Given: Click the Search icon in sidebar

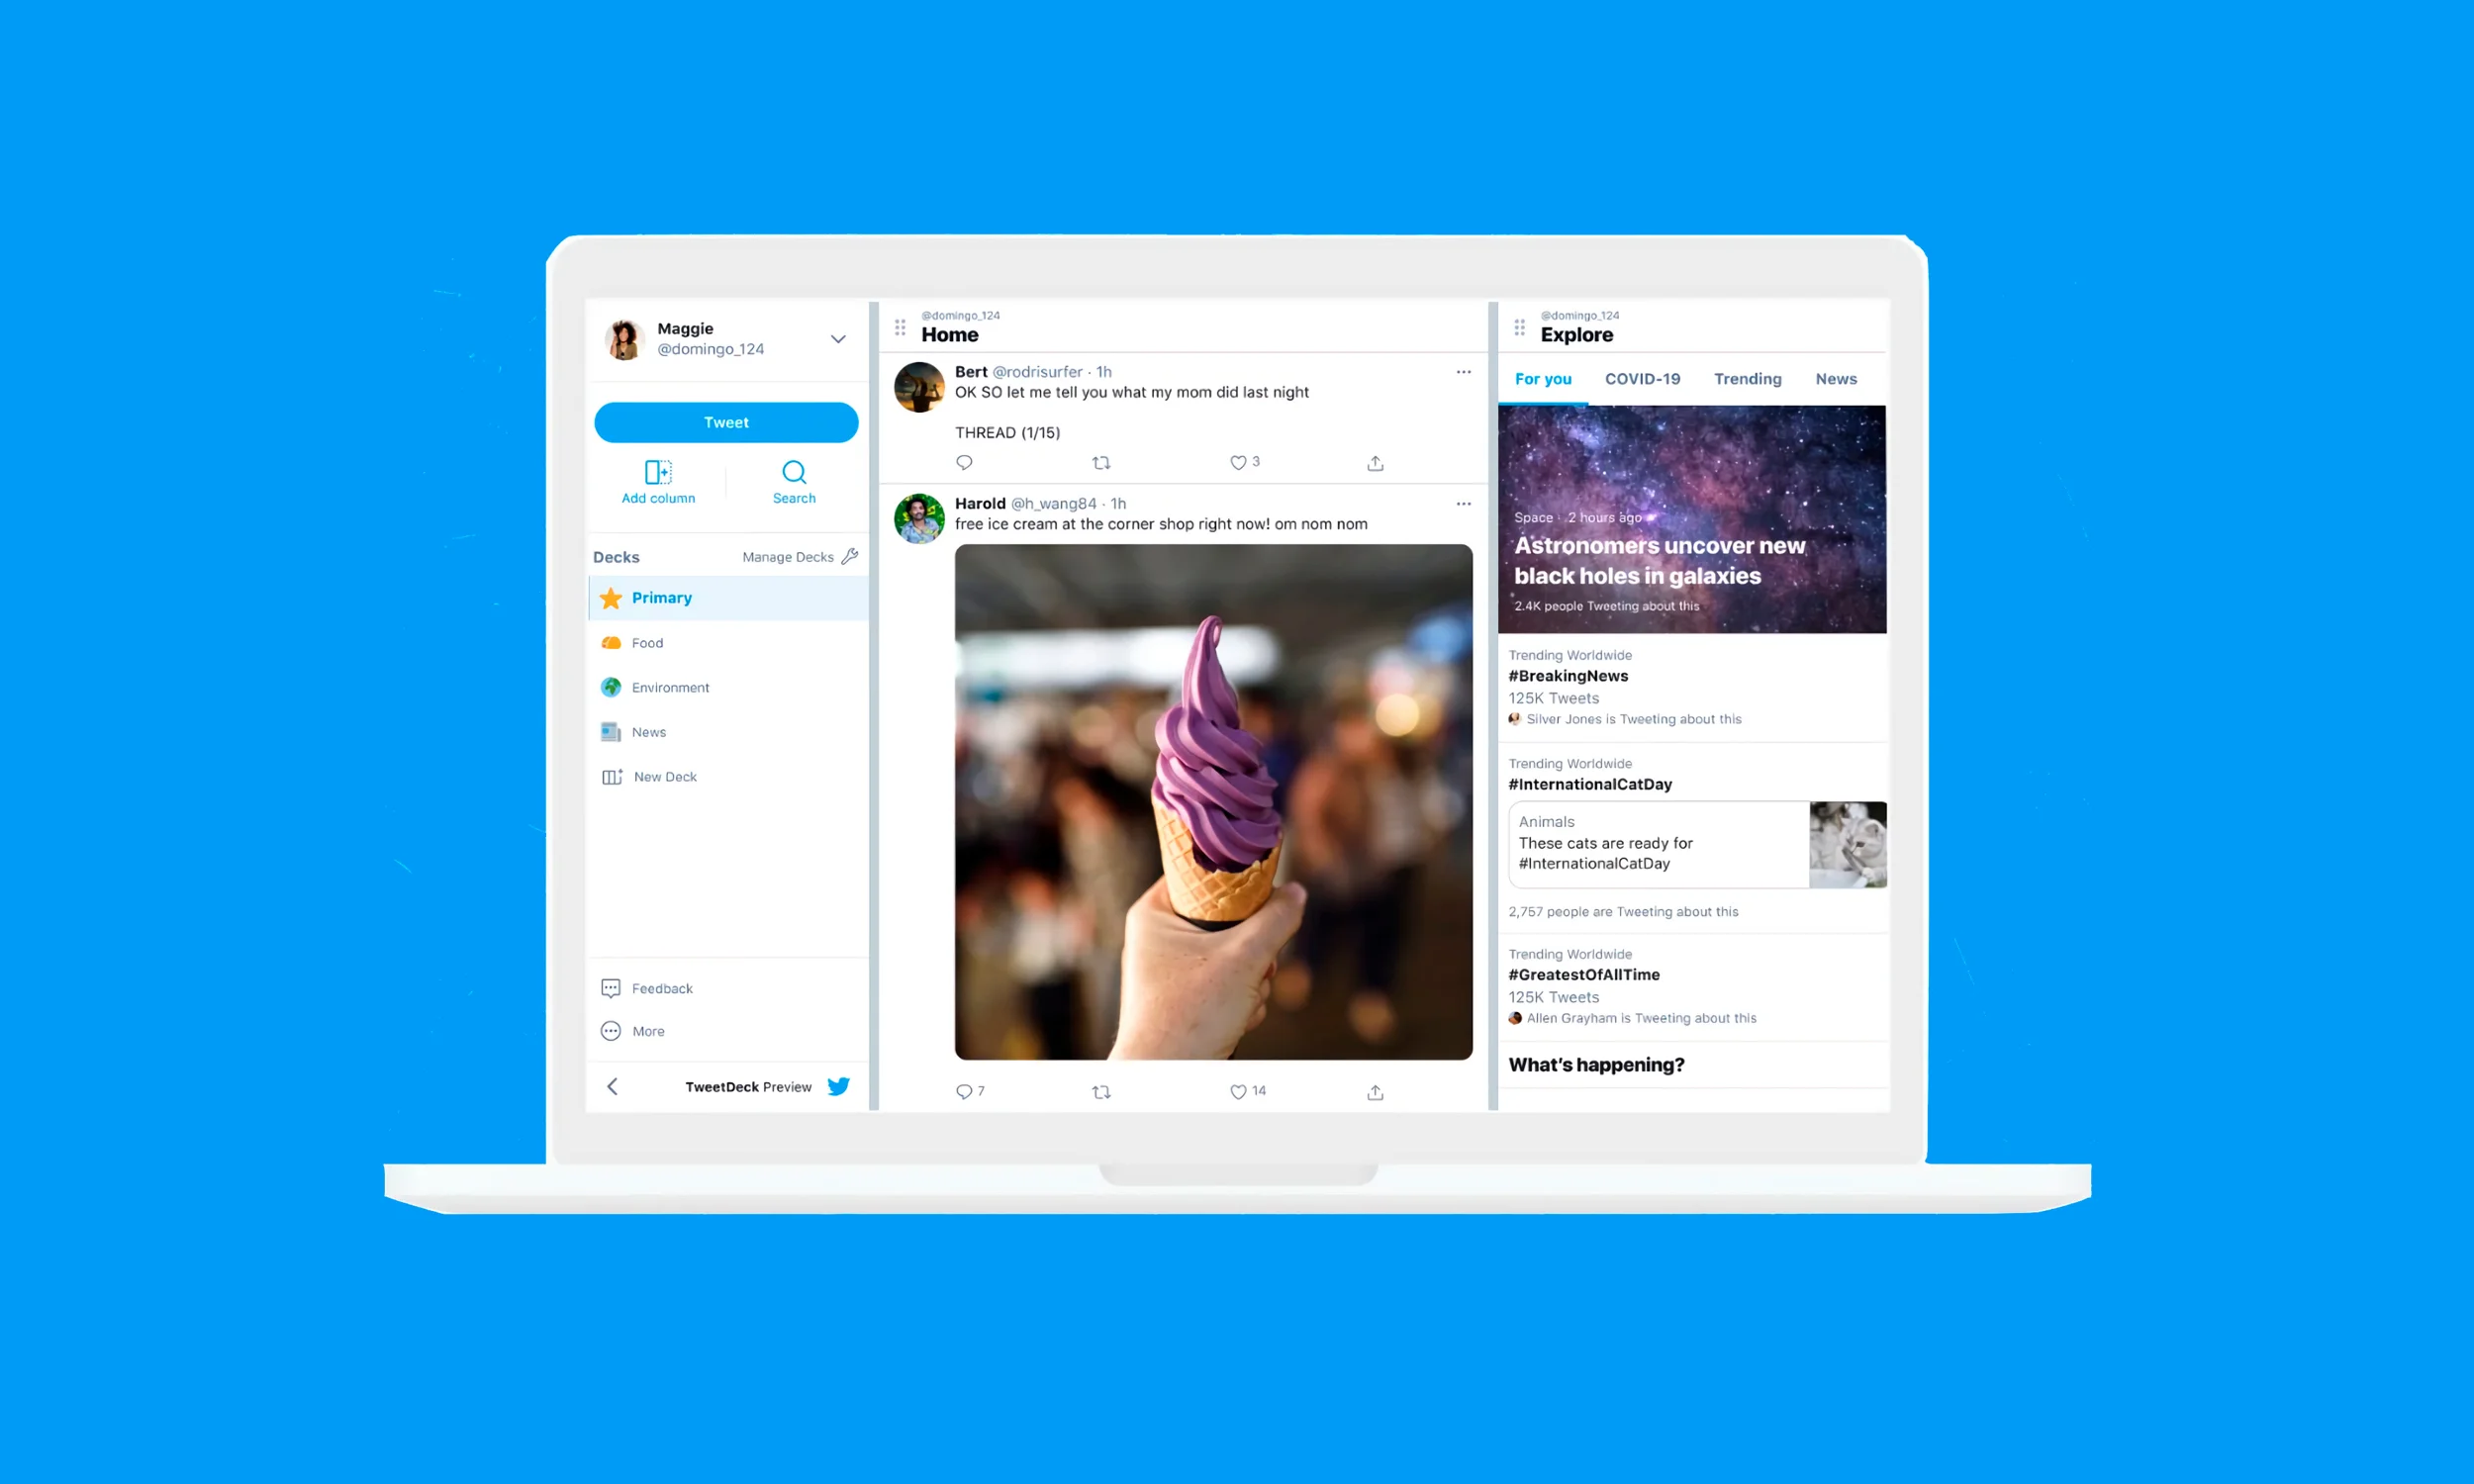Looking at the screenshot, I should coord(794,472).
